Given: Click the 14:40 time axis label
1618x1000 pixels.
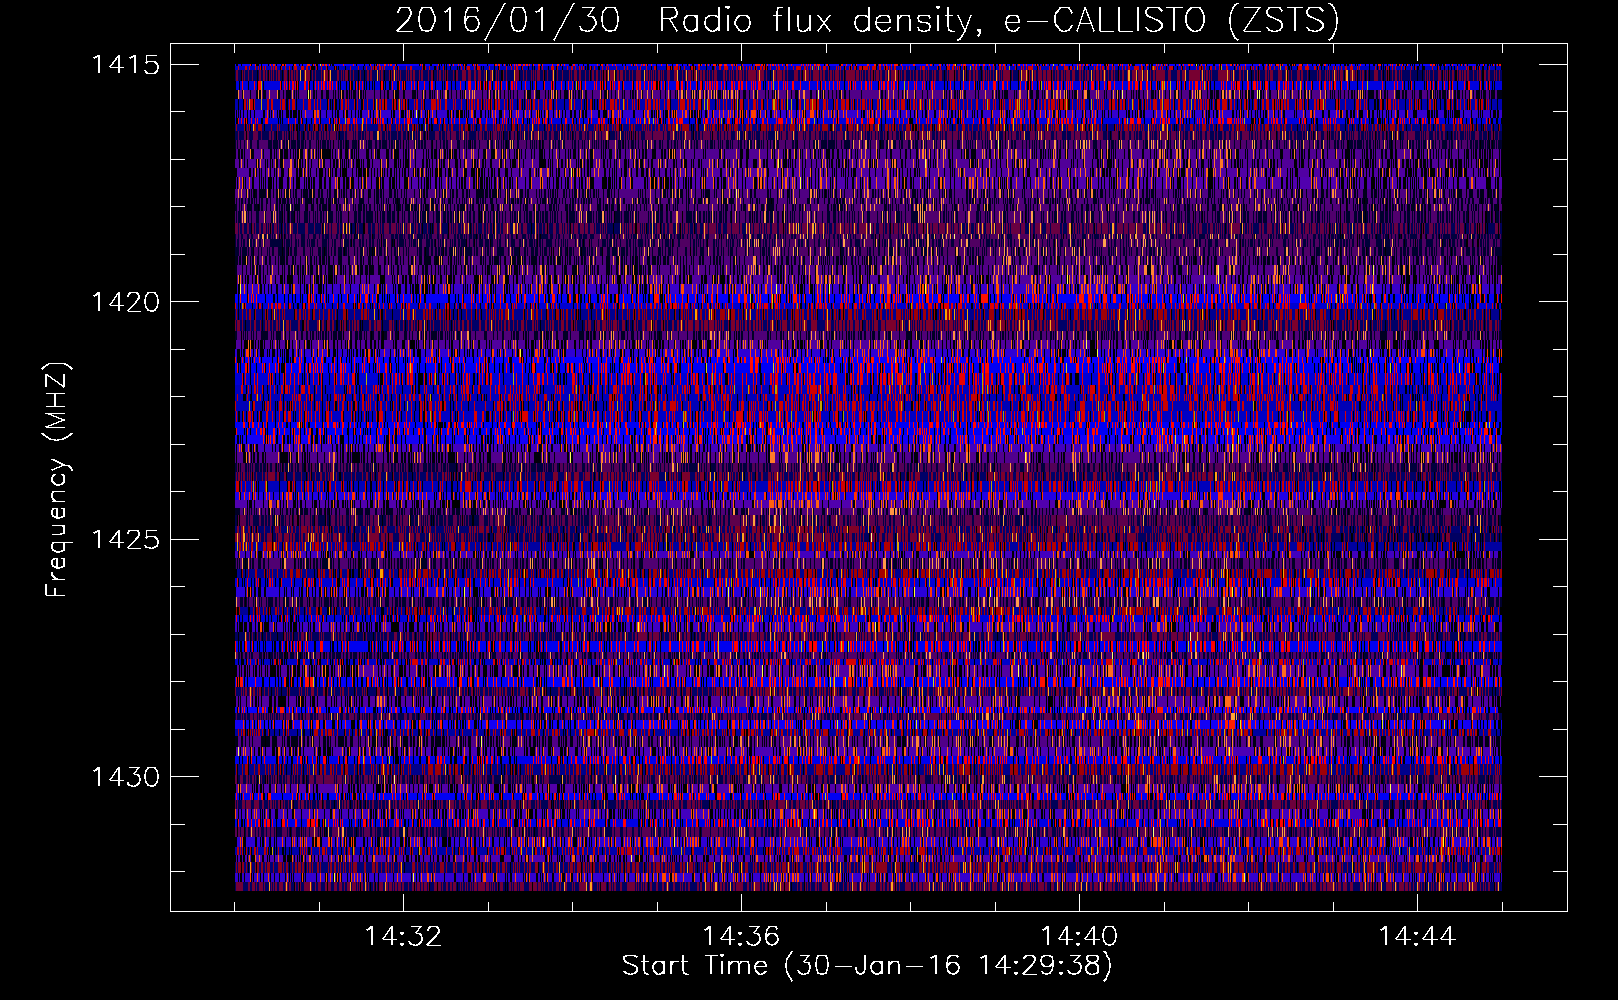Looking at the screenshot, I should [x=1079, y=937].
